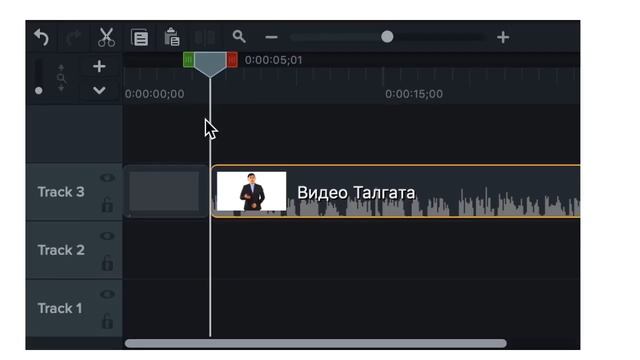
Task: Select the Track 1 label
Action: pos(60,308)
